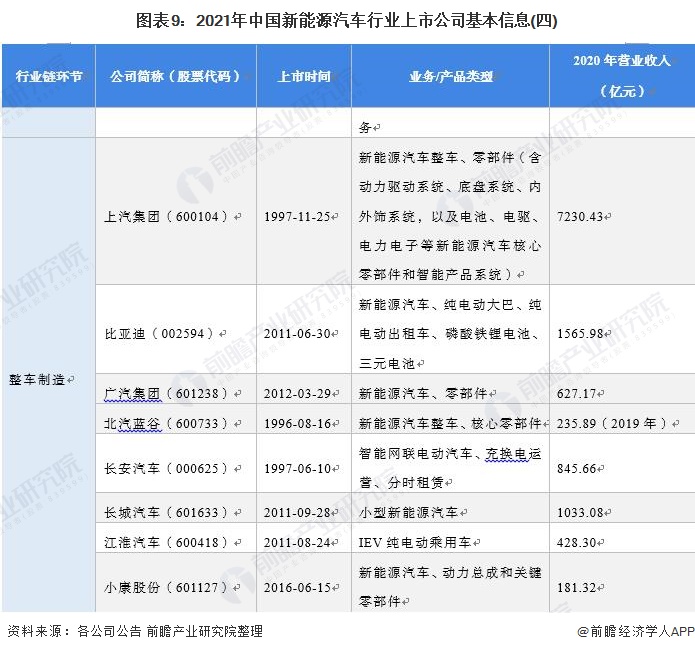695x652 pixels.
Task: Click the revenue value 1565.98
Action: pyautogui.click(x=581, y=333)
